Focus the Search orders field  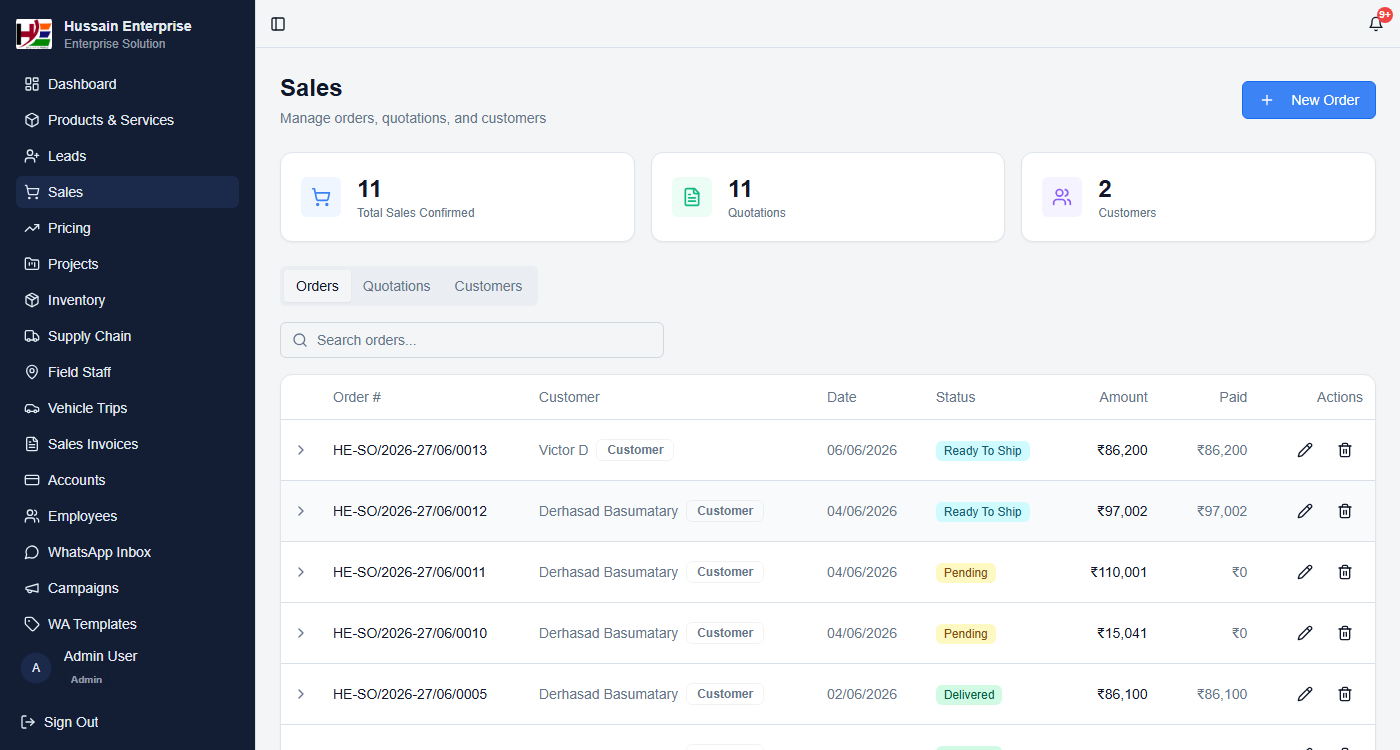(472, 340)
